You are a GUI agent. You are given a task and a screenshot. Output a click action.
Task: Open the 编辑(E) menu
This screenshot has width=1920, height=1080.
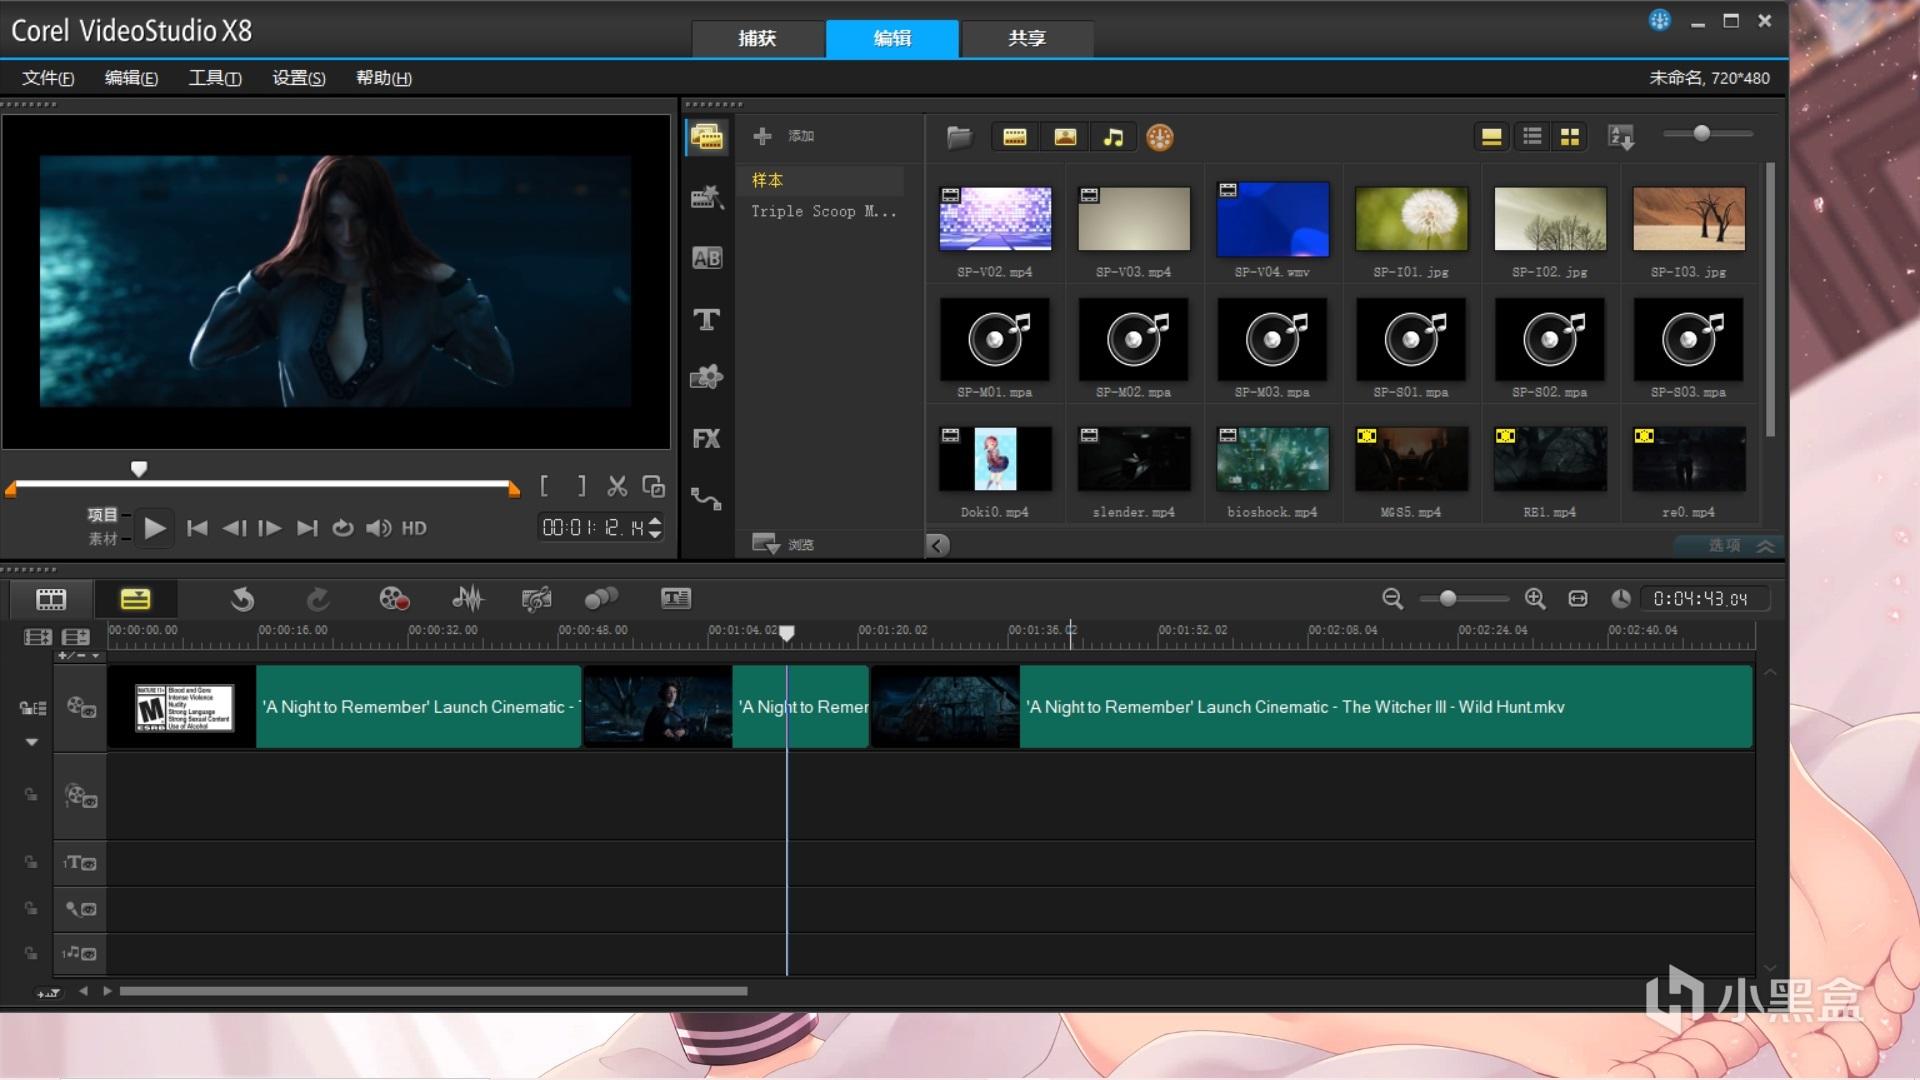tap(131, 78)
